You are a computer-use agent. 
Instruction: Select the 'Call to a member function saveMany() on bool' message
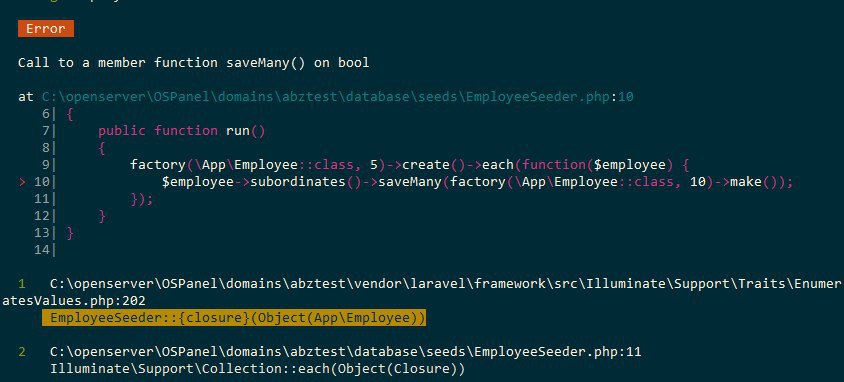[194, 63]
